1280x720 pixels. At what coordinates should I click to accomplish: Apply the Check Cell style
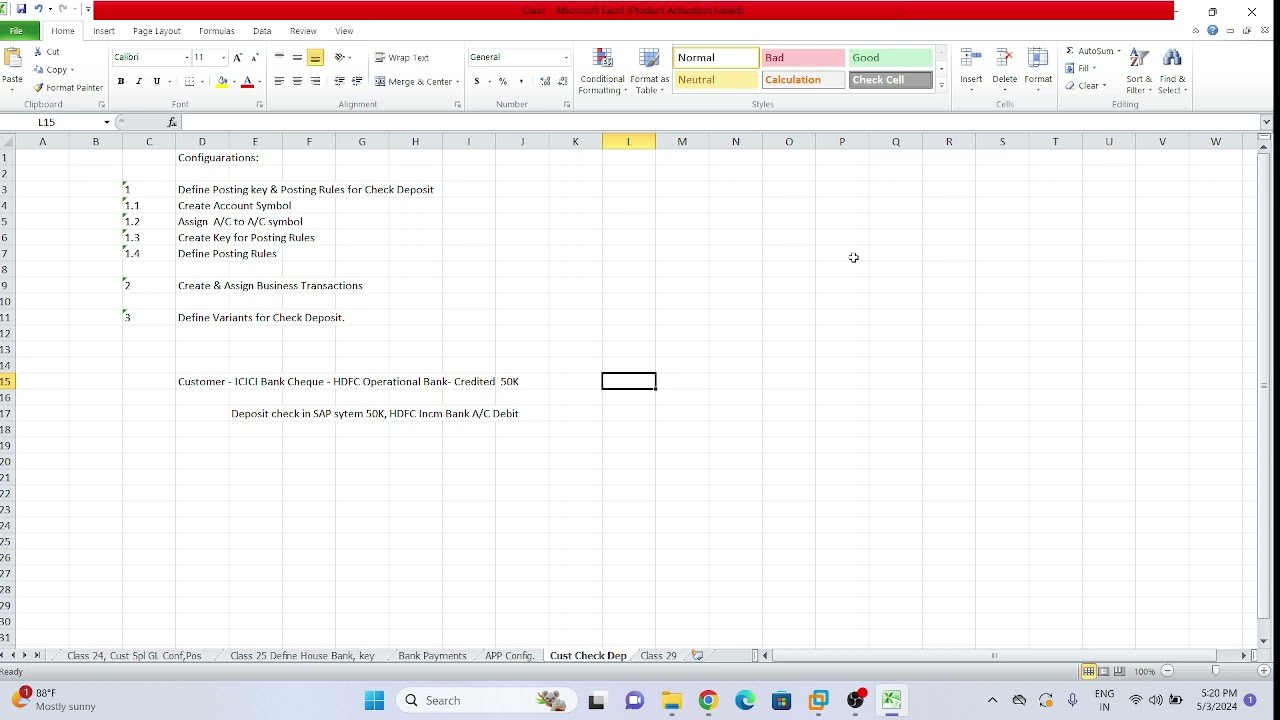890,80
